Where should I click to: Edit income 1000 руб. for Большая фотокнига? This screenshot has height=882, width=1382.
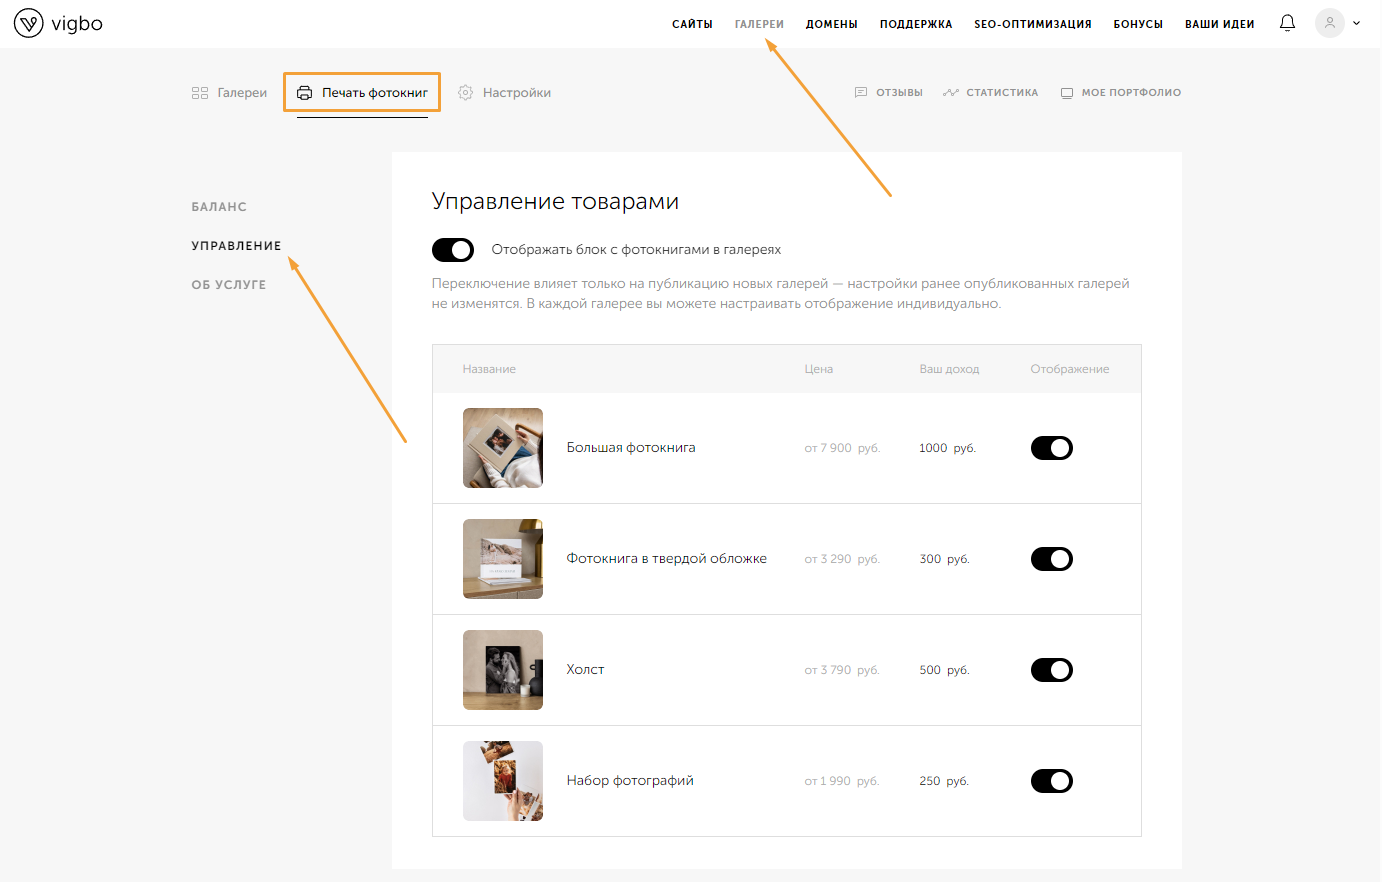tap(947, 448)
